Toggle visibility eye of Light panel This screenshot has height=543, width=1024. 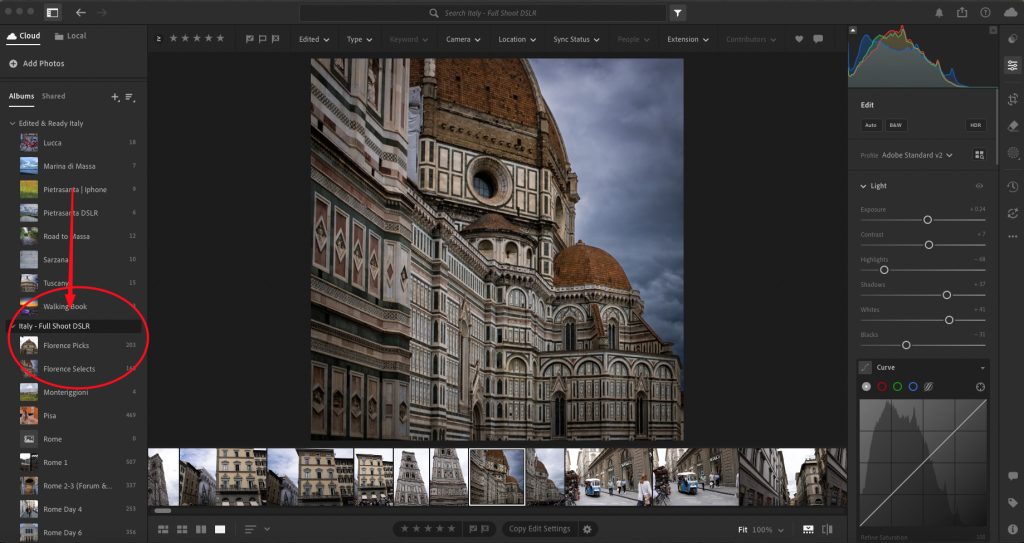[979, 186]
